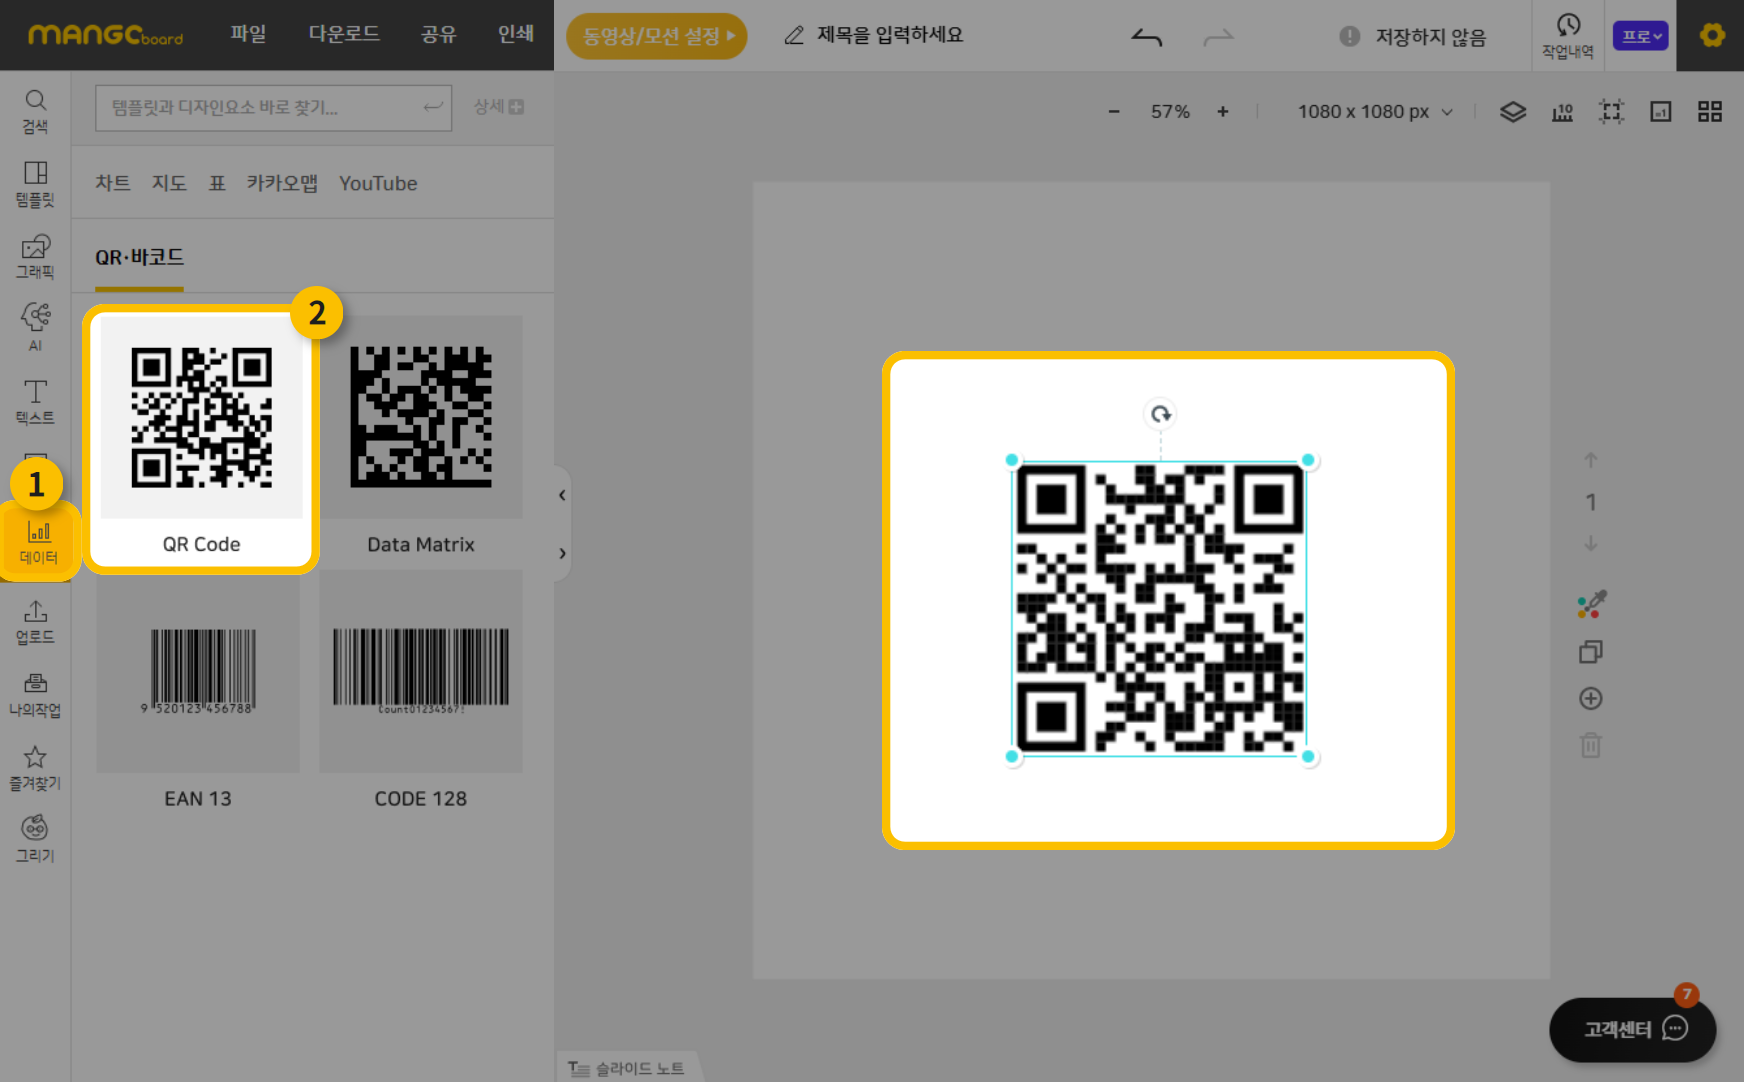Open the 다운로드 menu
Image resolution: width=1744 pixels, height=1082 pixels.
pos(344,34)
